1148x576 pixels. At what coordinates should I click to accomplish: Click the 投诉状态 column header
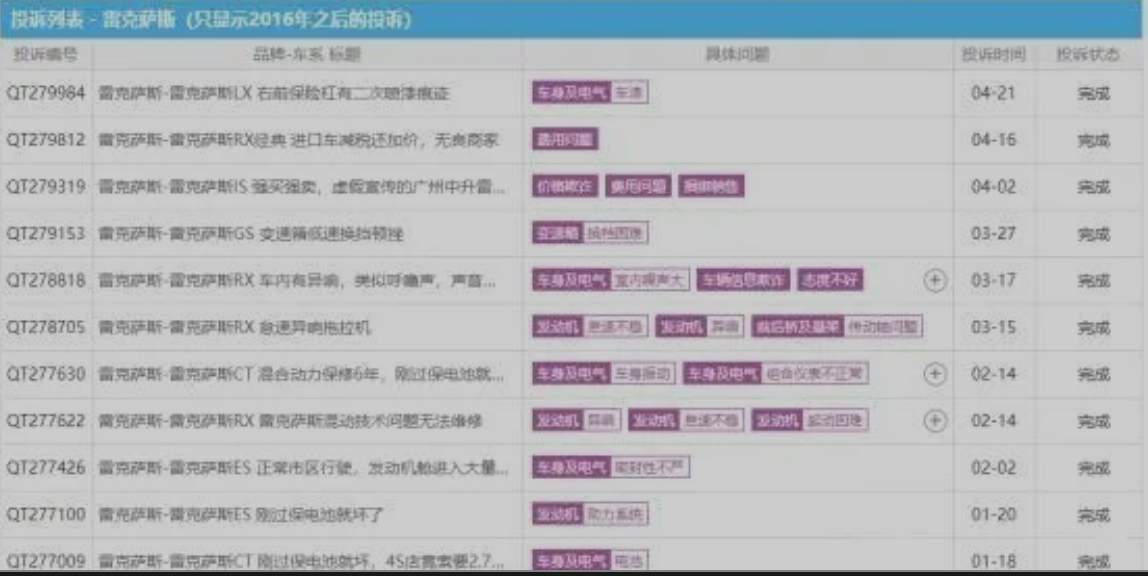pos(1092,54)
